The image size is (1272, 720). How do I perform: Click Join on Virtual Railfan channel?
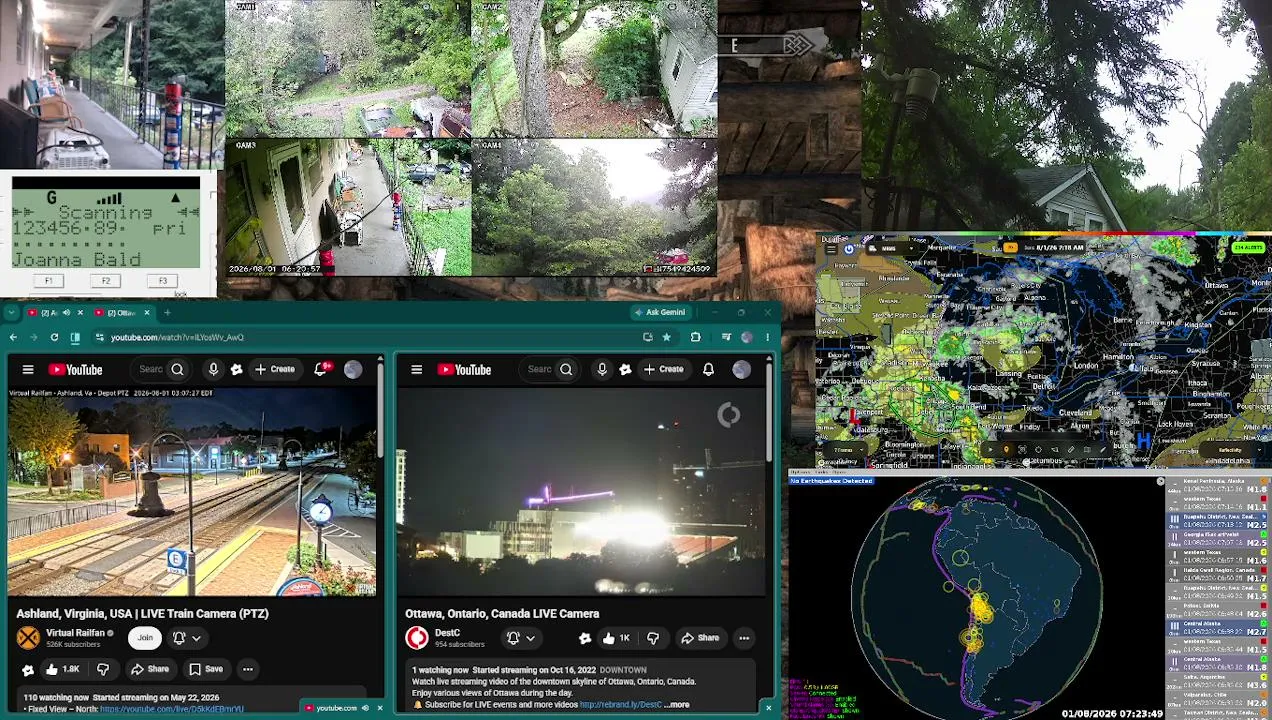pos(145,638)
